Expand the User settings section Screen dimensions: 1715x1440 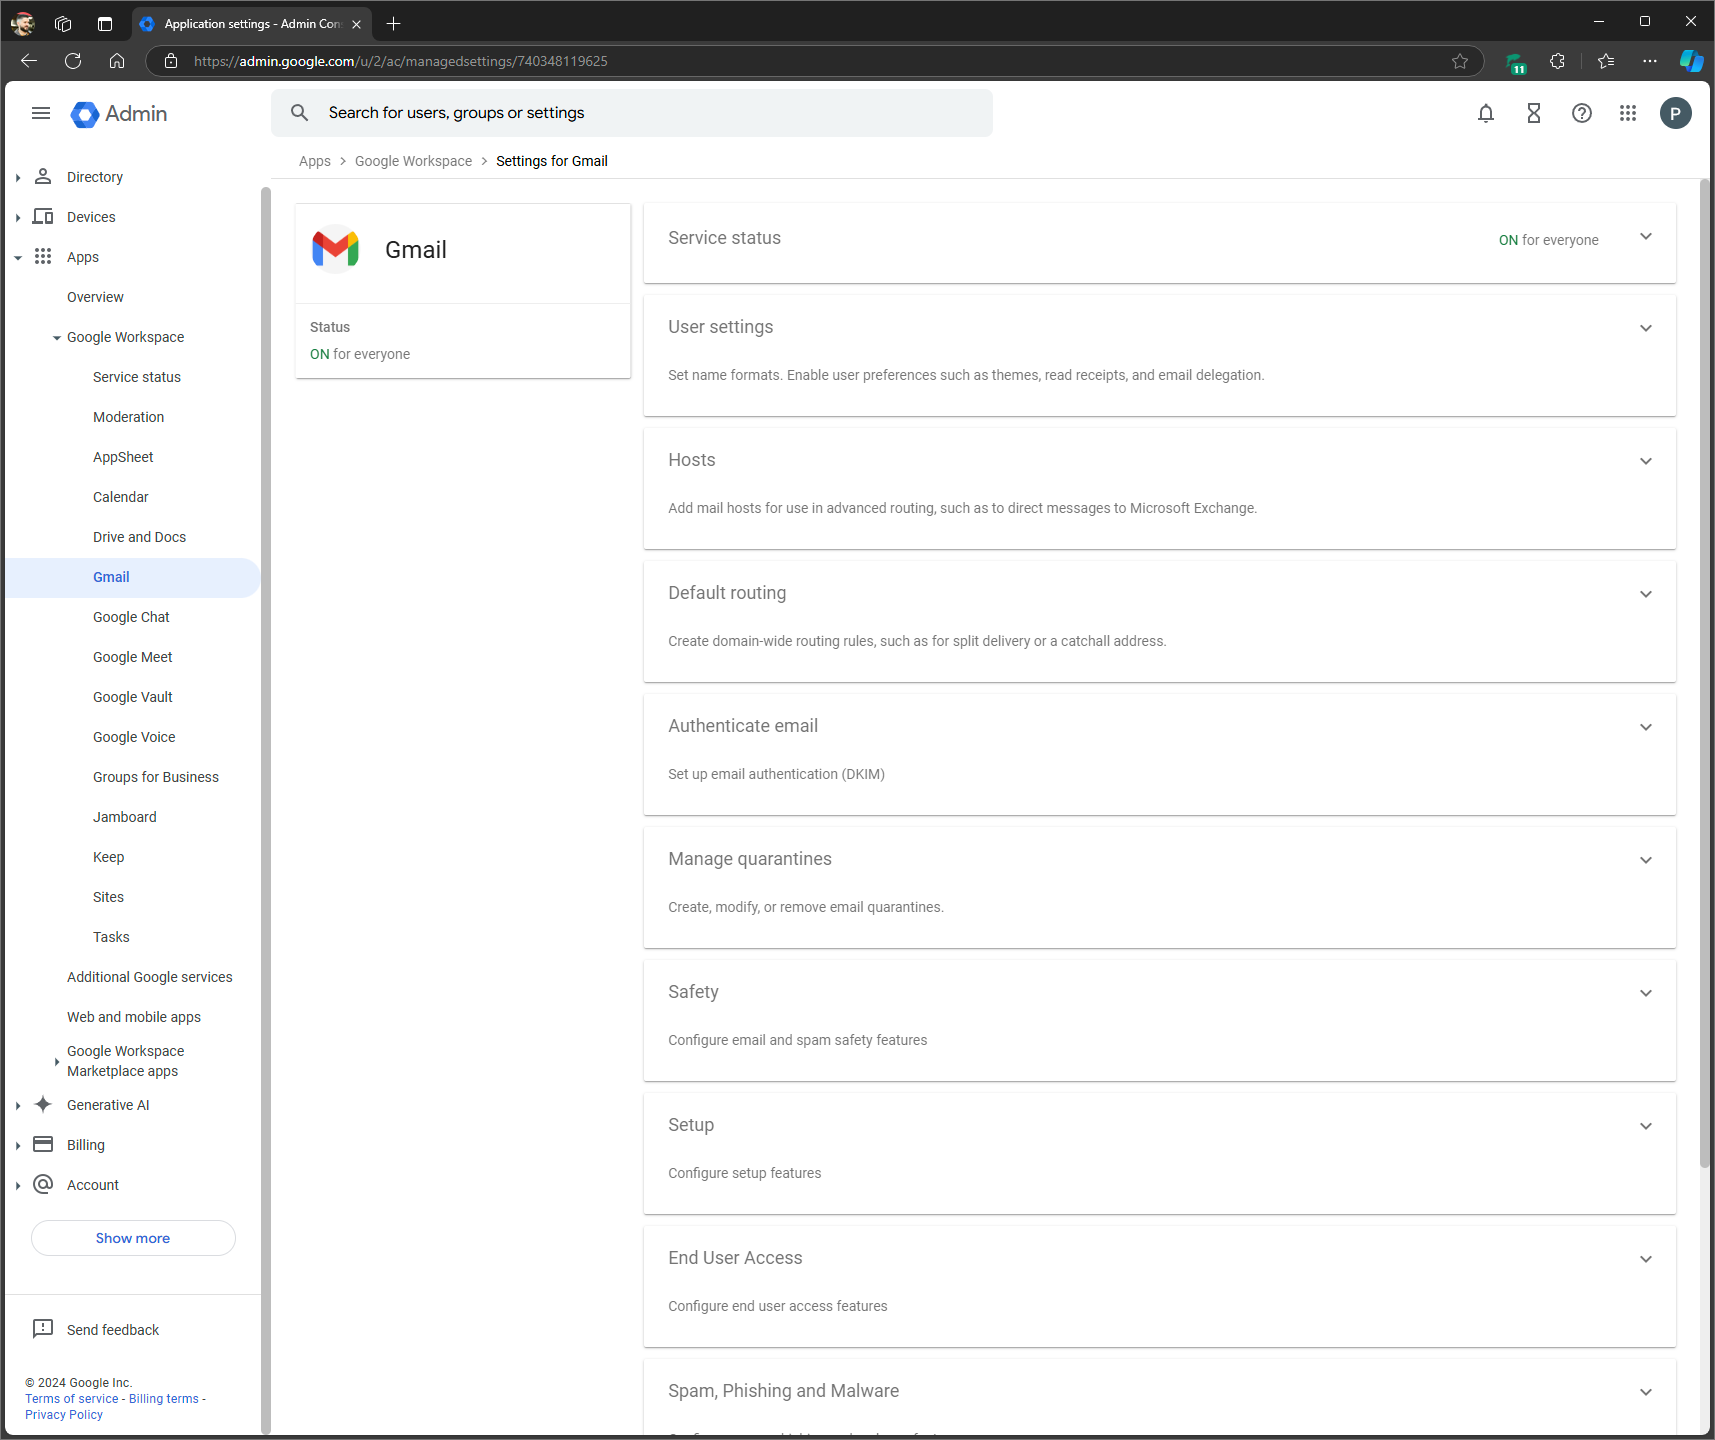click(x=1646, y=328)
